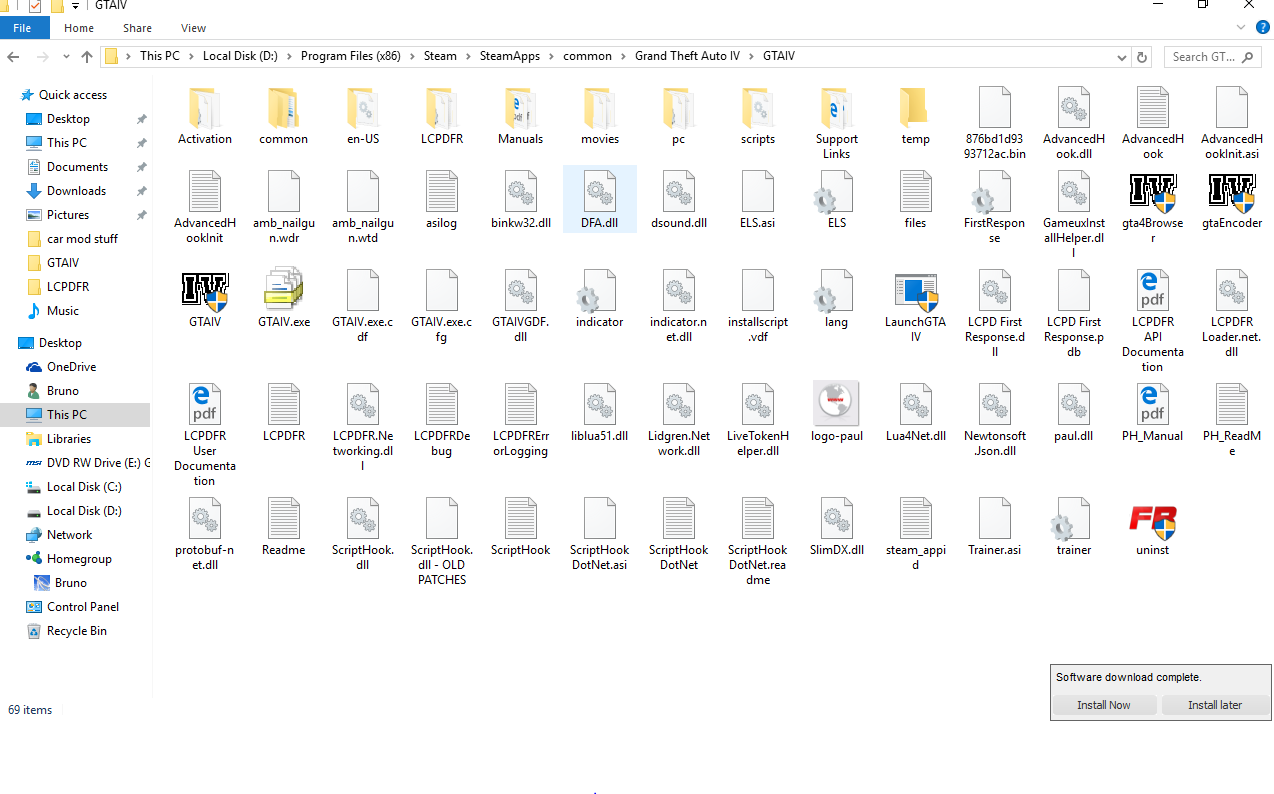Image resolution: width=1274 pixels, height=794 pixels.
Task: Open recent locations dropdown arrow
Action: tap(66, 57)
